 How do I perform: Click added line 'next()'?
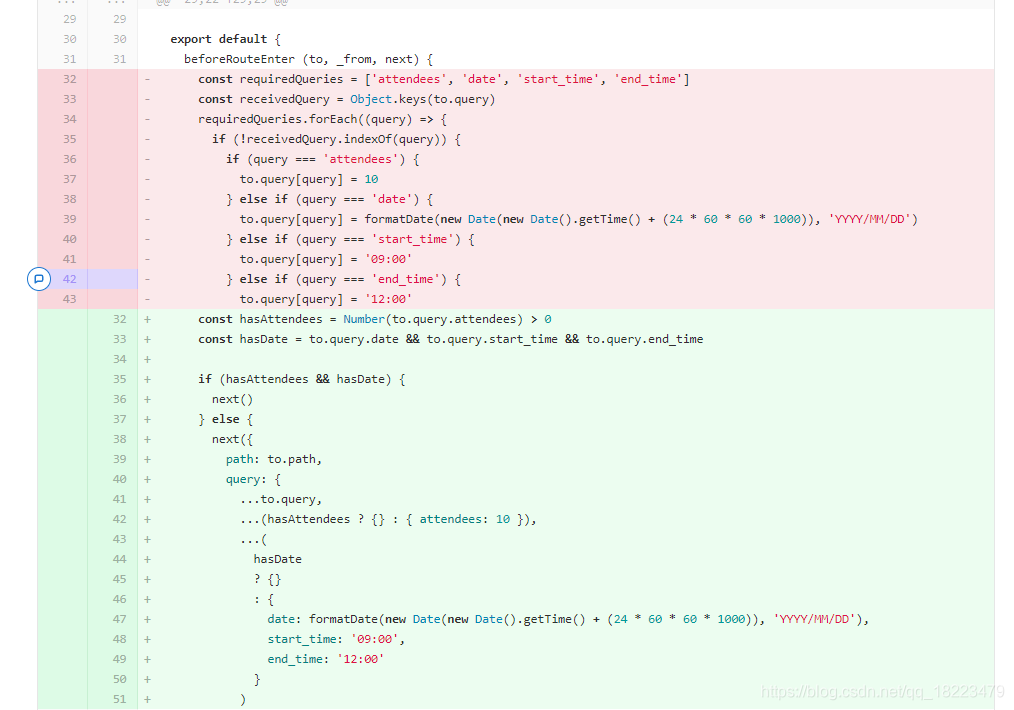[x=232, y=399]
